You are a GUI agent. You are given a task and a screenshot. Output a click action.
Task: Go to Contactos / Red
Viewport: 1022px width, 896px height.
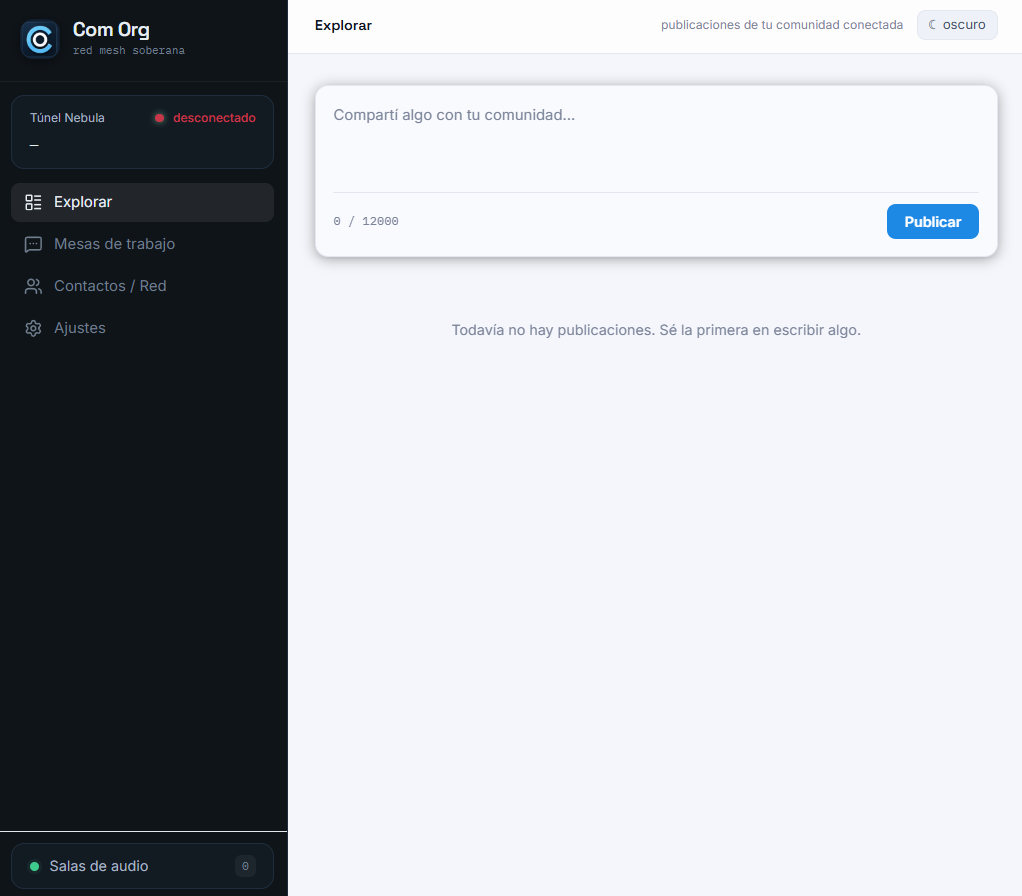pyautogui.click(x=142, y=286)
